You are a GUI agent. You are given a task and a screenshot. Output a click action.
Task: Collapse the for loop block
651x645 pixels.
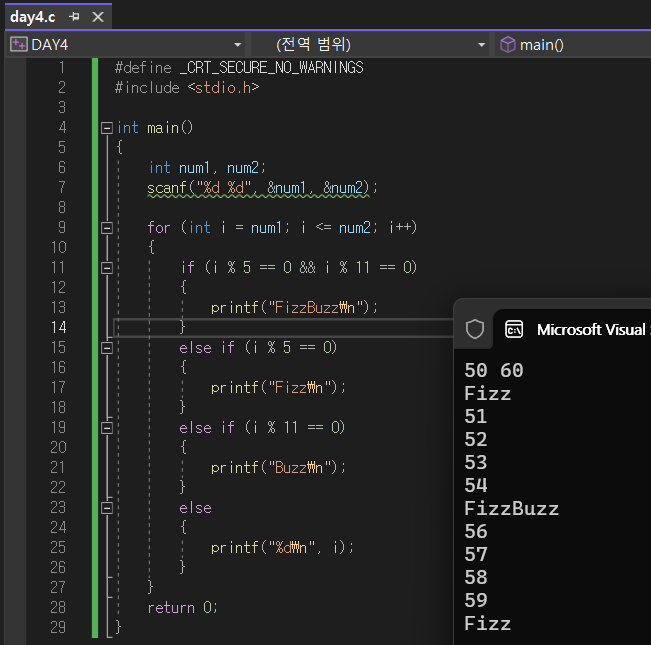tap(107, 228)
